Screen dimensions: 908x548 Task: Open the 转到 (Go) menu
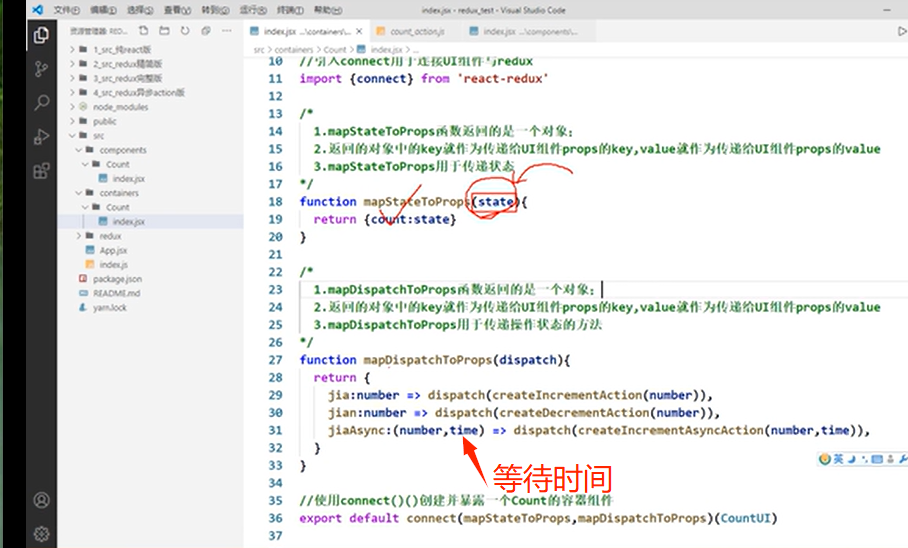[215, 10]
